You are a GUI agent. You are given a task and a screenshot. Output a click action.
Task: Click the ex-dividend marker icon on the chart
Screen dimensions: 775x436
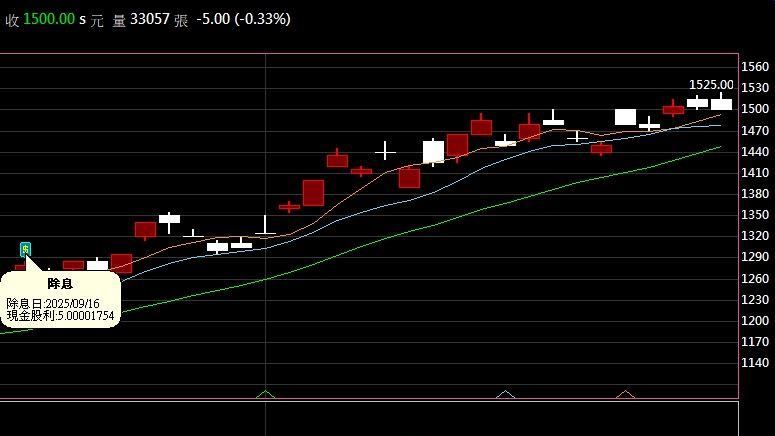25,249
